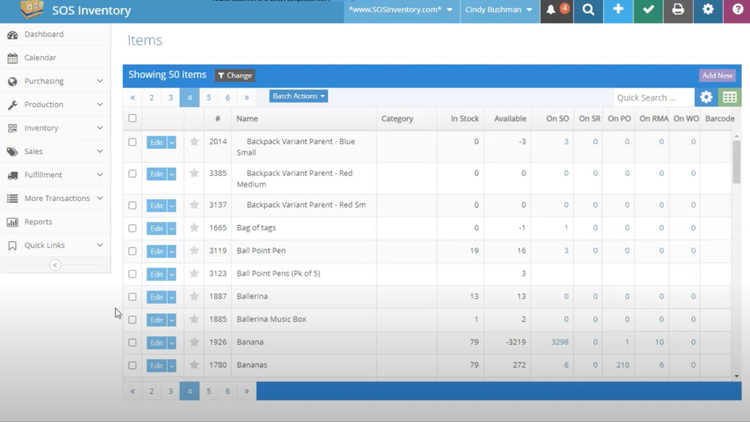Open the help question mark icon
The height and width of the screenshot is (422, 750).
click(x=737, y=10)
